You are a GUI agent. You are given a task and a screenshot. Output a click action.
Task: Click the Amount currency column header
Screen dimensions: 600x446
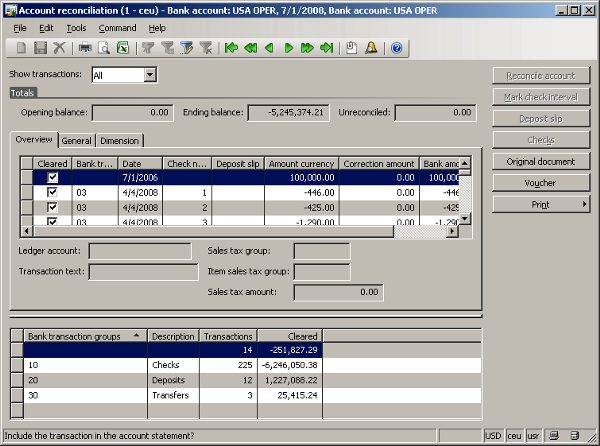click(x=302, y=164)
